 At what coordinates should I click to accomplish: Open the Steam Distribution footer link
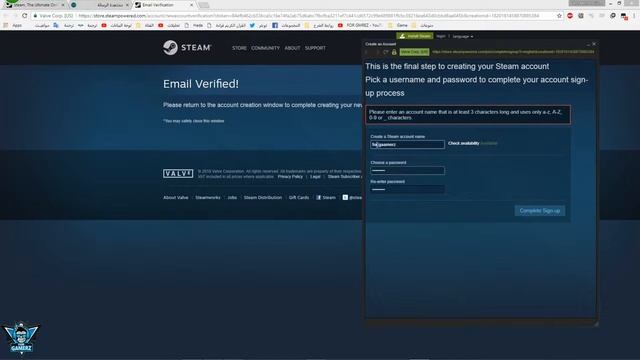pos(263,198)
